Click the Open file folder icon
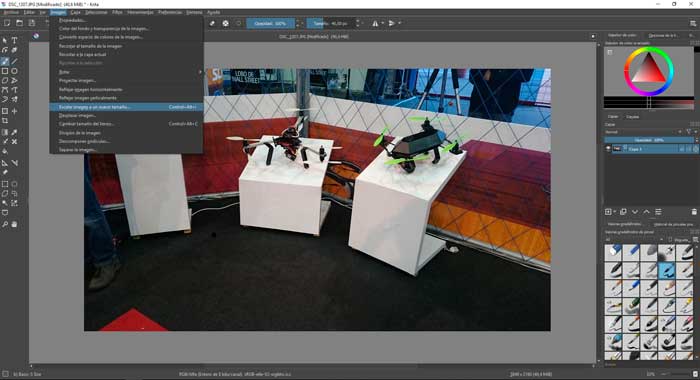Viewport: 700px width, 380px height. (x=19, y=23)
